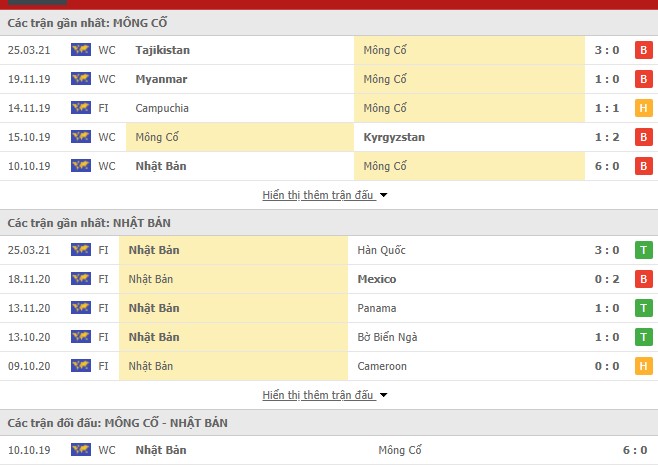Click the globe icon in the Panama match row
The width and height of the screenshot is (658, 466).
tap(81, 308)
